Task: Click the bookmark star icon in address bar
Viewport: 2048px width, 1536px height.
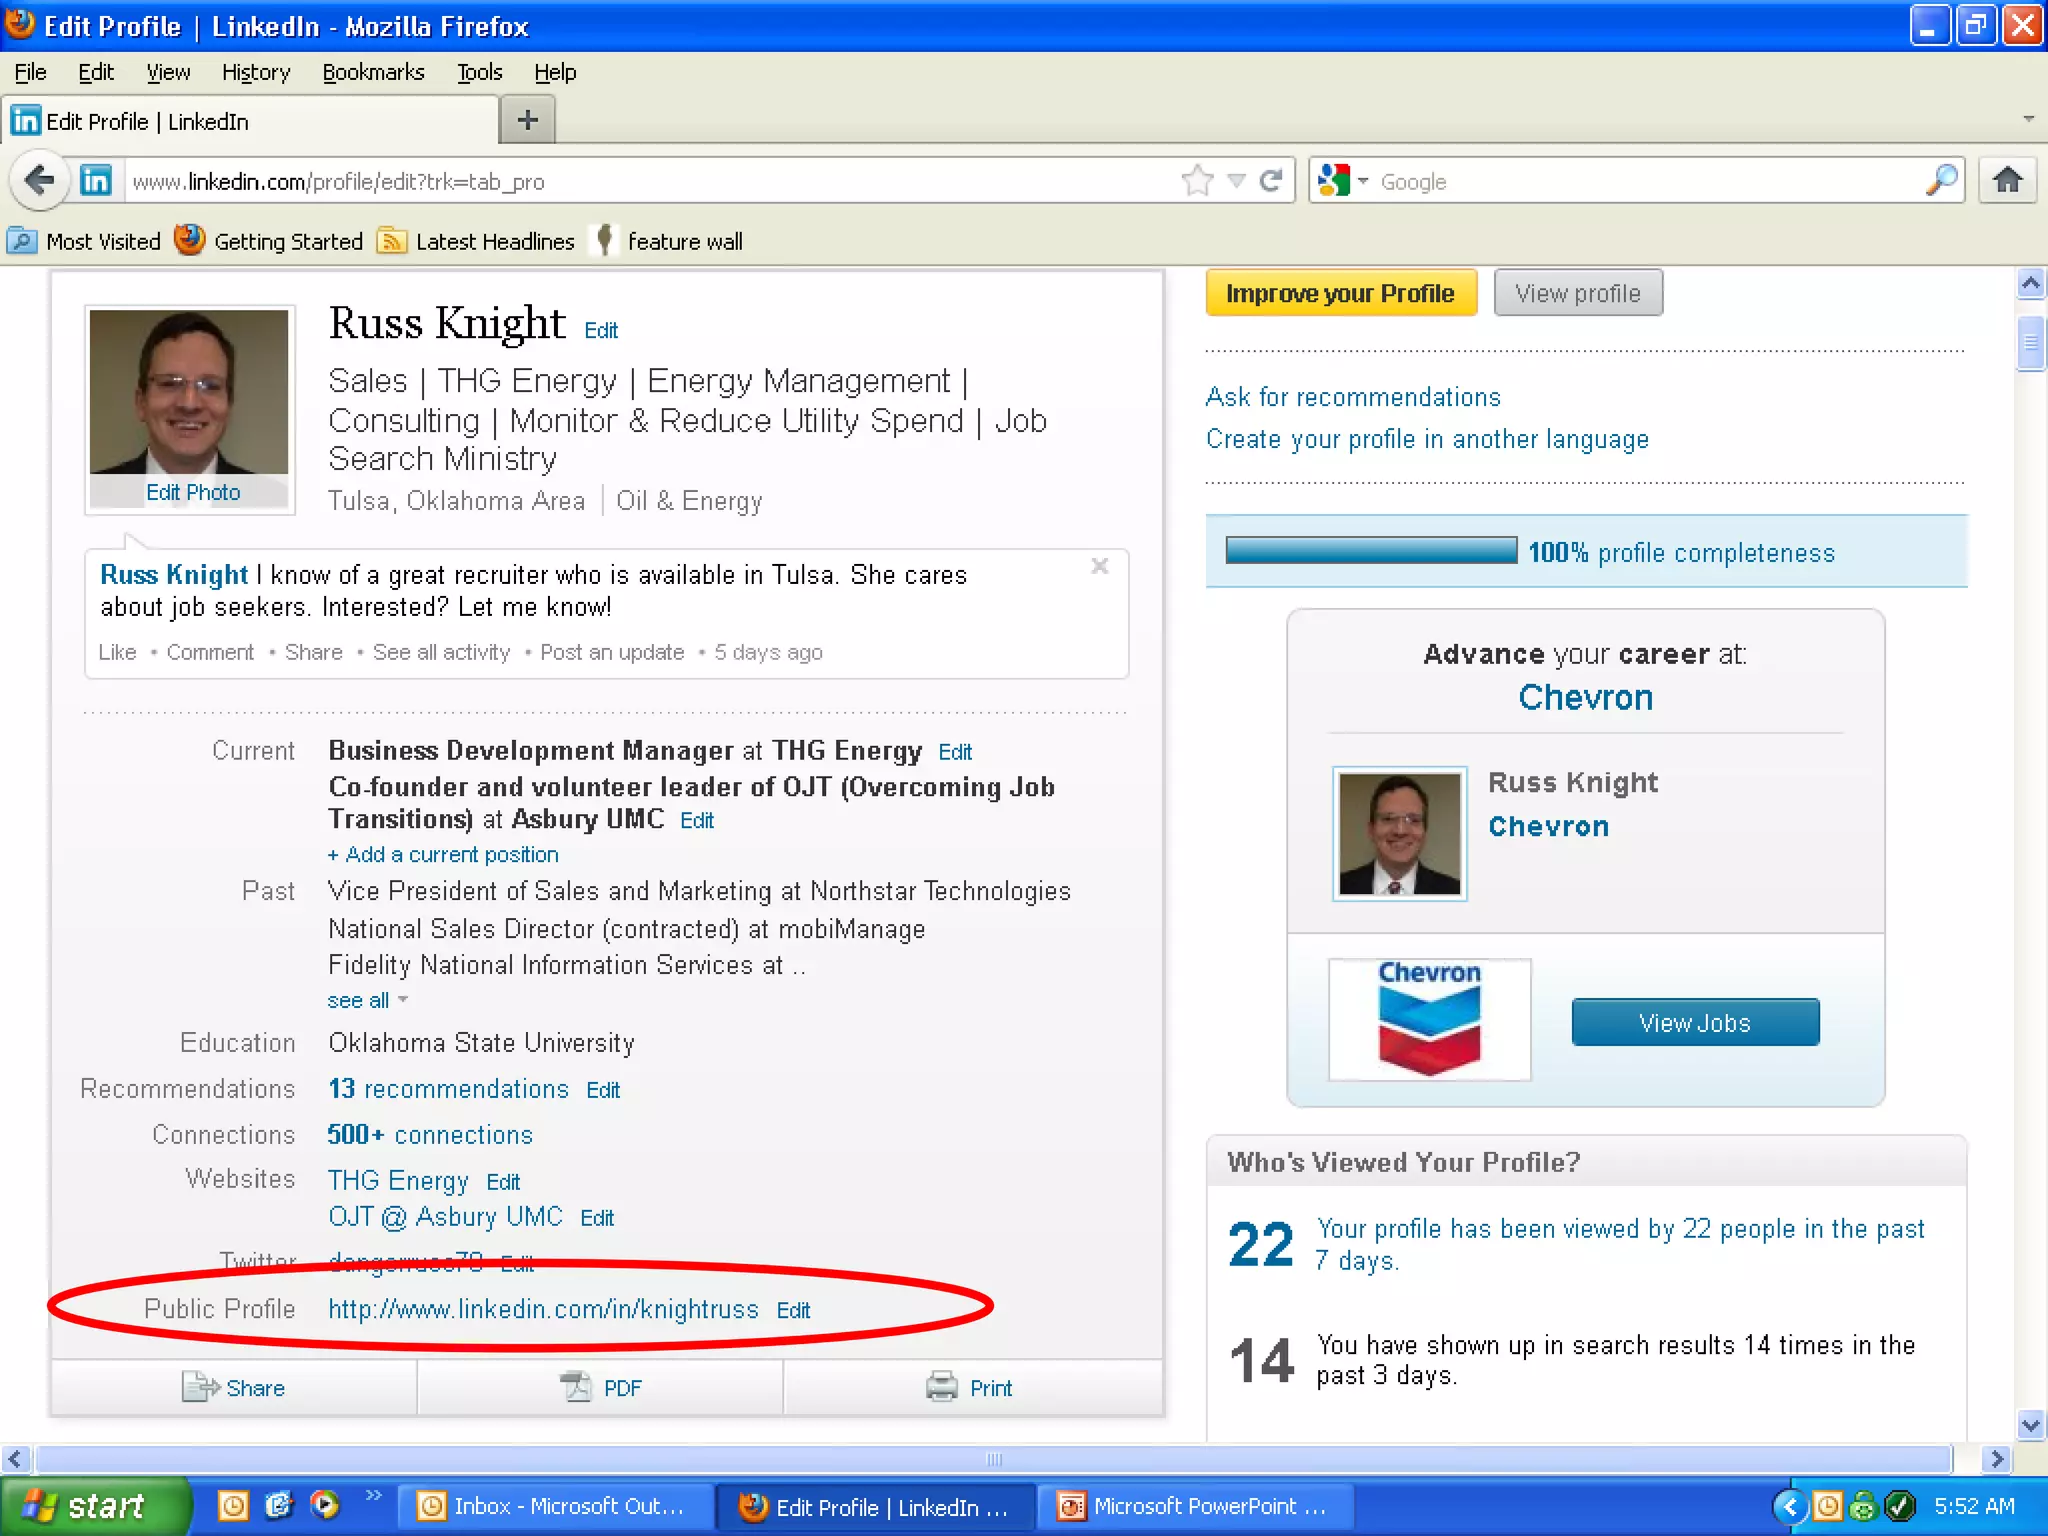Action: click(1197, 181)
